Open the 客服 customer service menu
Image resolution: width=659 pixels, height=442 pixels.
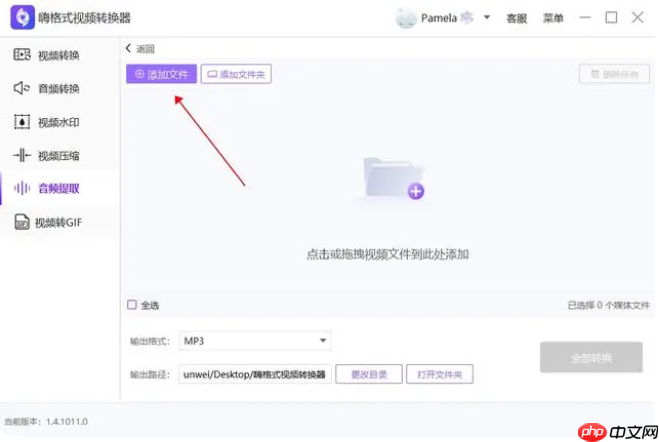517,18
